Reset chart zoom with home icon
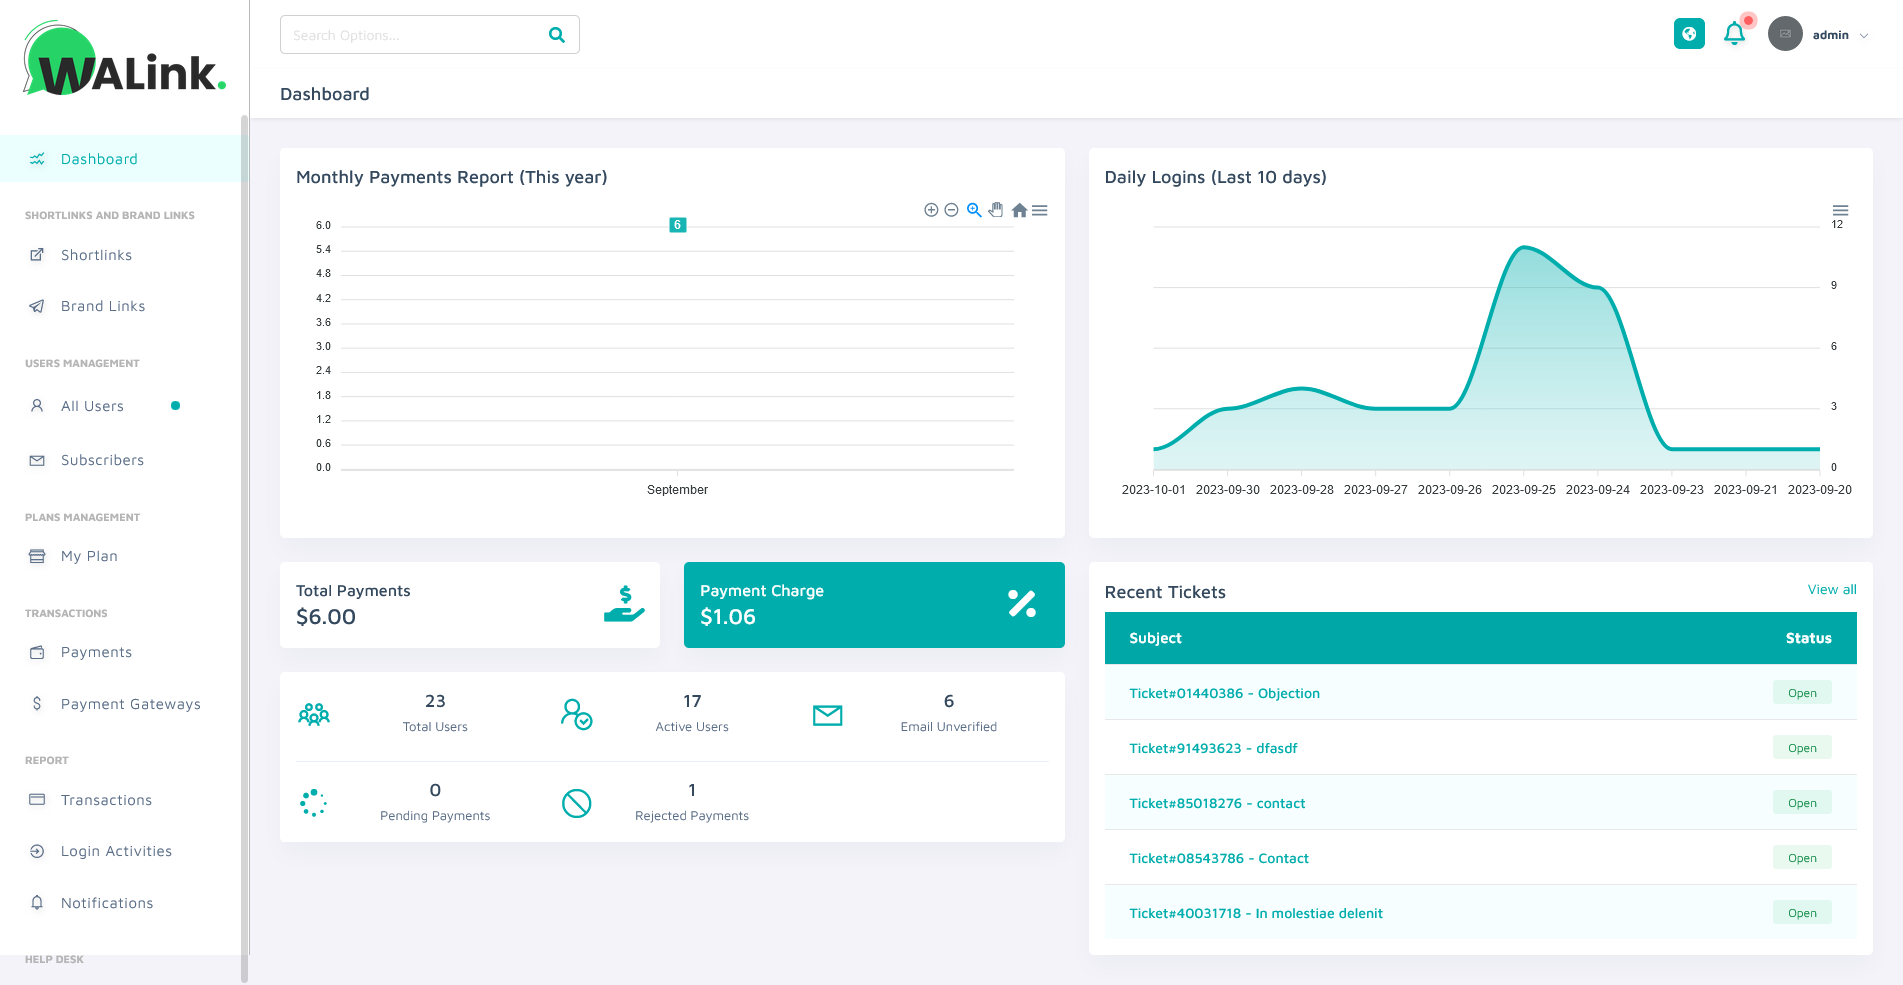 [1019, 210]
